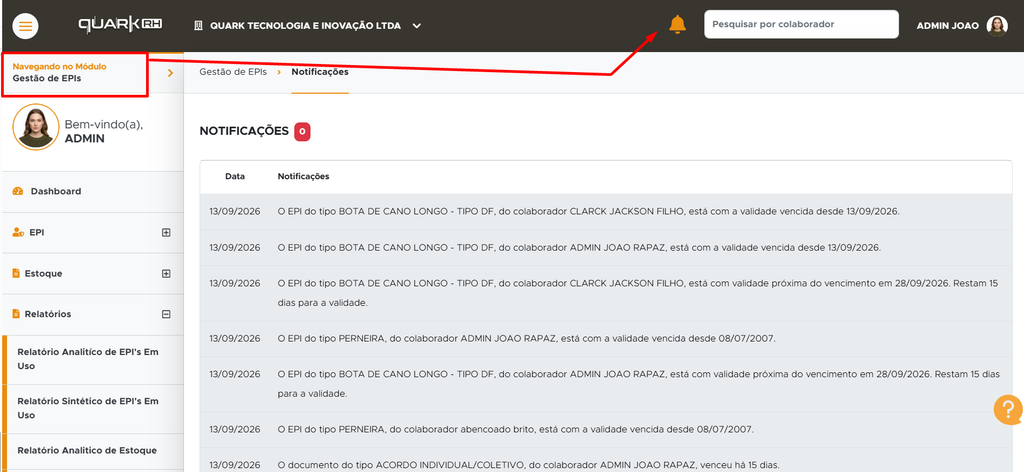
Task: Select ADMIN JOAO RAPAZ PERNEIRA vencida notification
Action: (x=606, y=338)
